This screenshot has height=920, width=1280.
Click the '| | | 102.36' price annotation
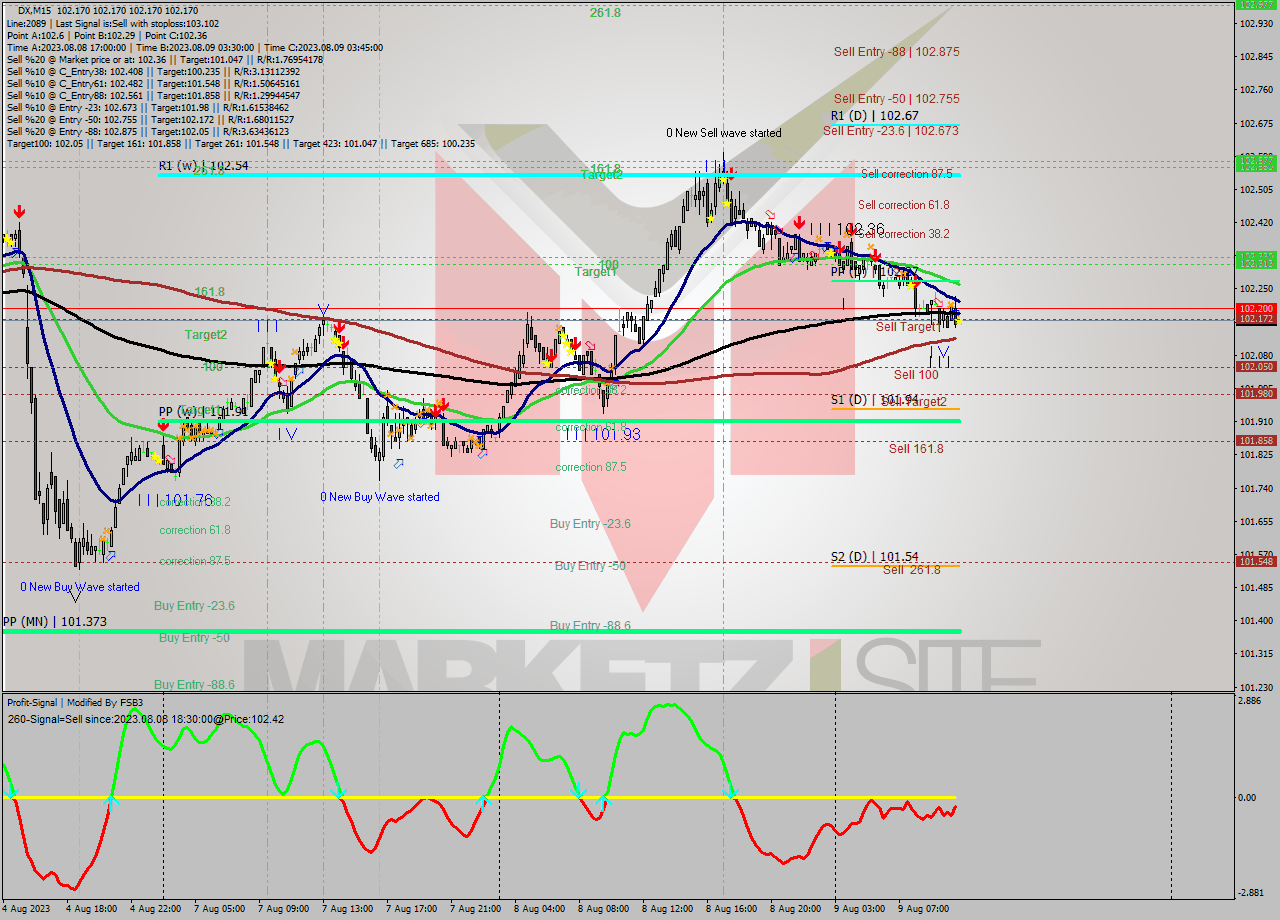coord(847,228)
